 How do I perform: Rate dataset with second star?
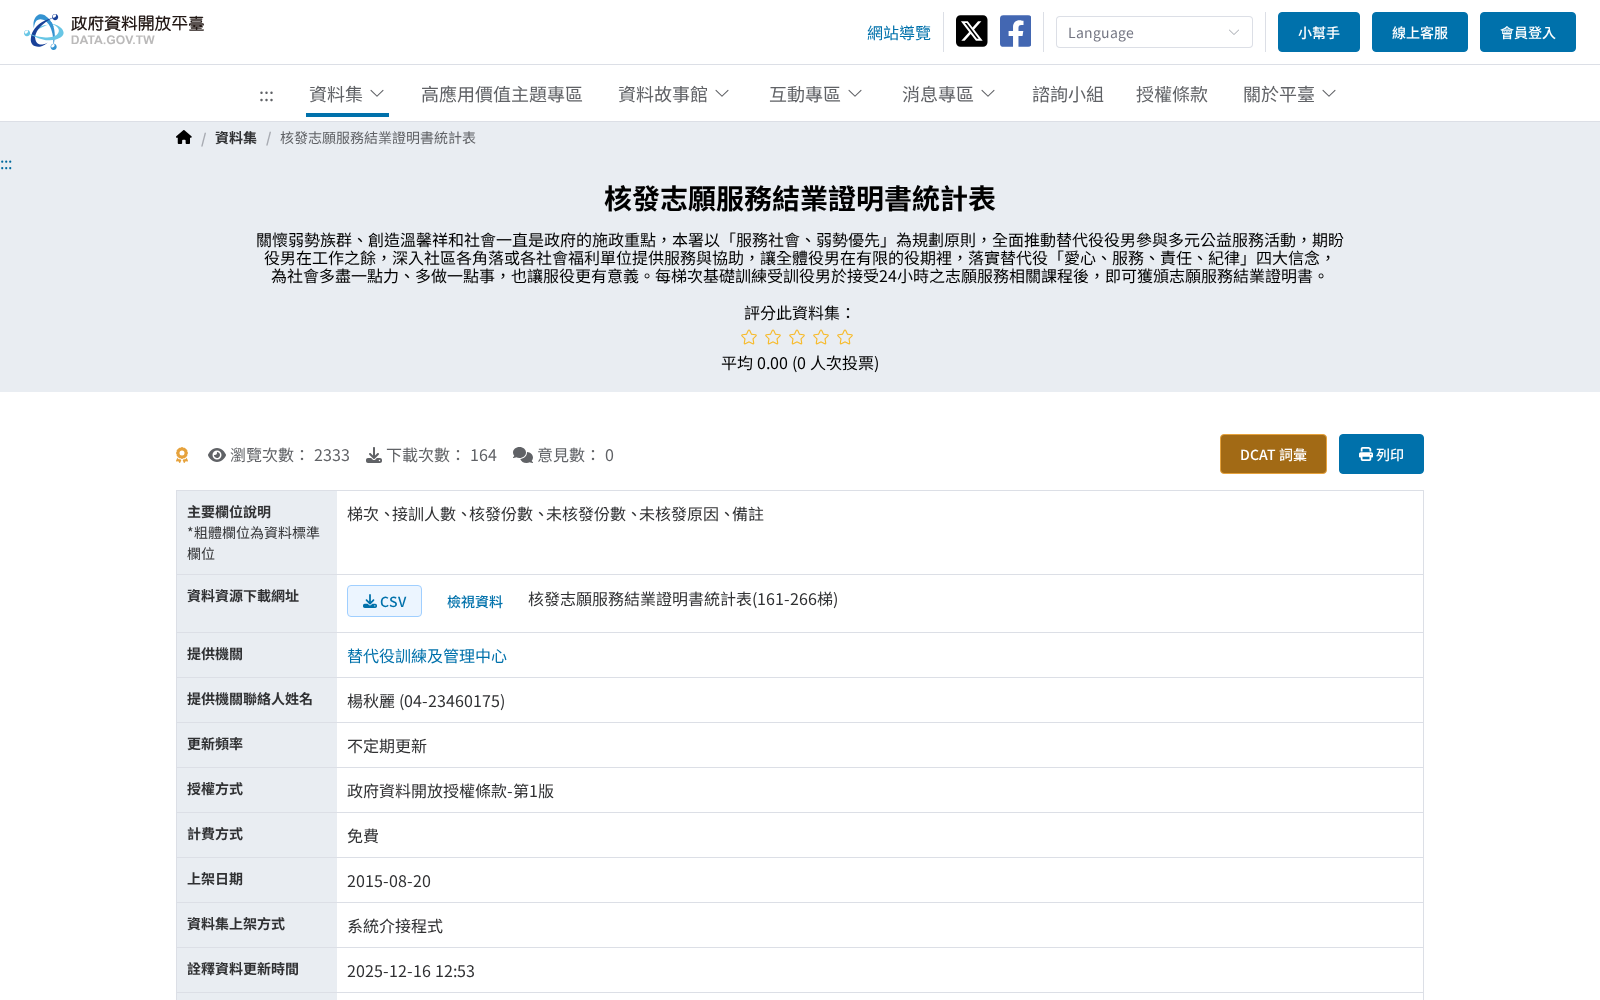773,338
